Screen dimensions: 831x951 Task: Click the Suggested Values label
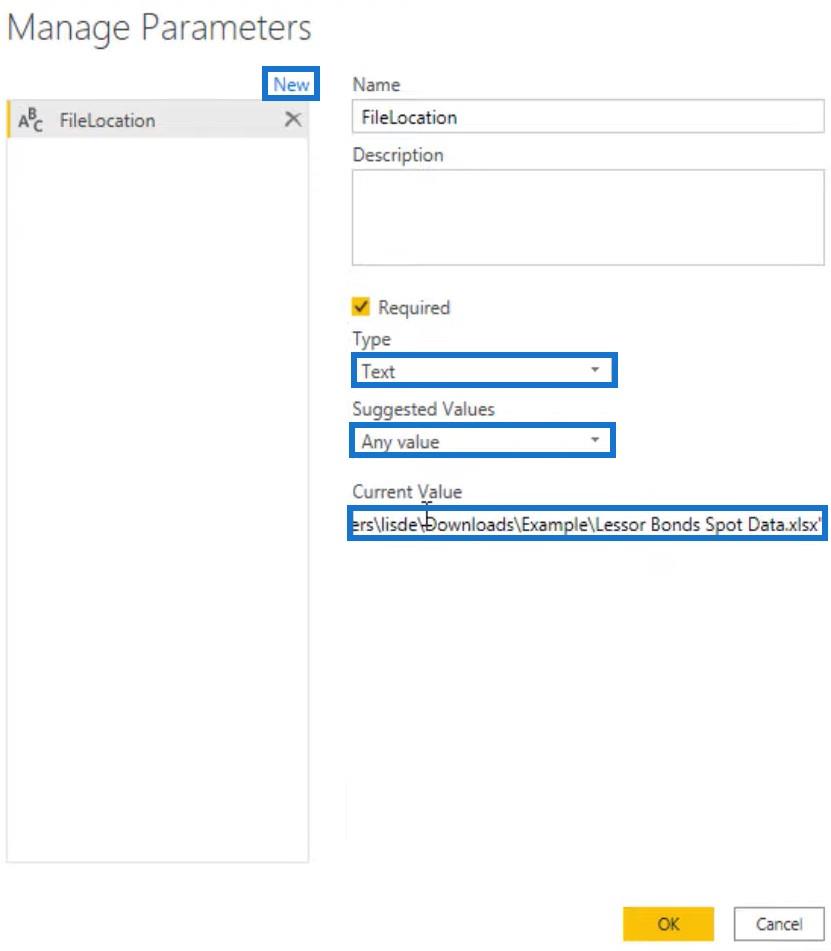[x=423, y=409]
